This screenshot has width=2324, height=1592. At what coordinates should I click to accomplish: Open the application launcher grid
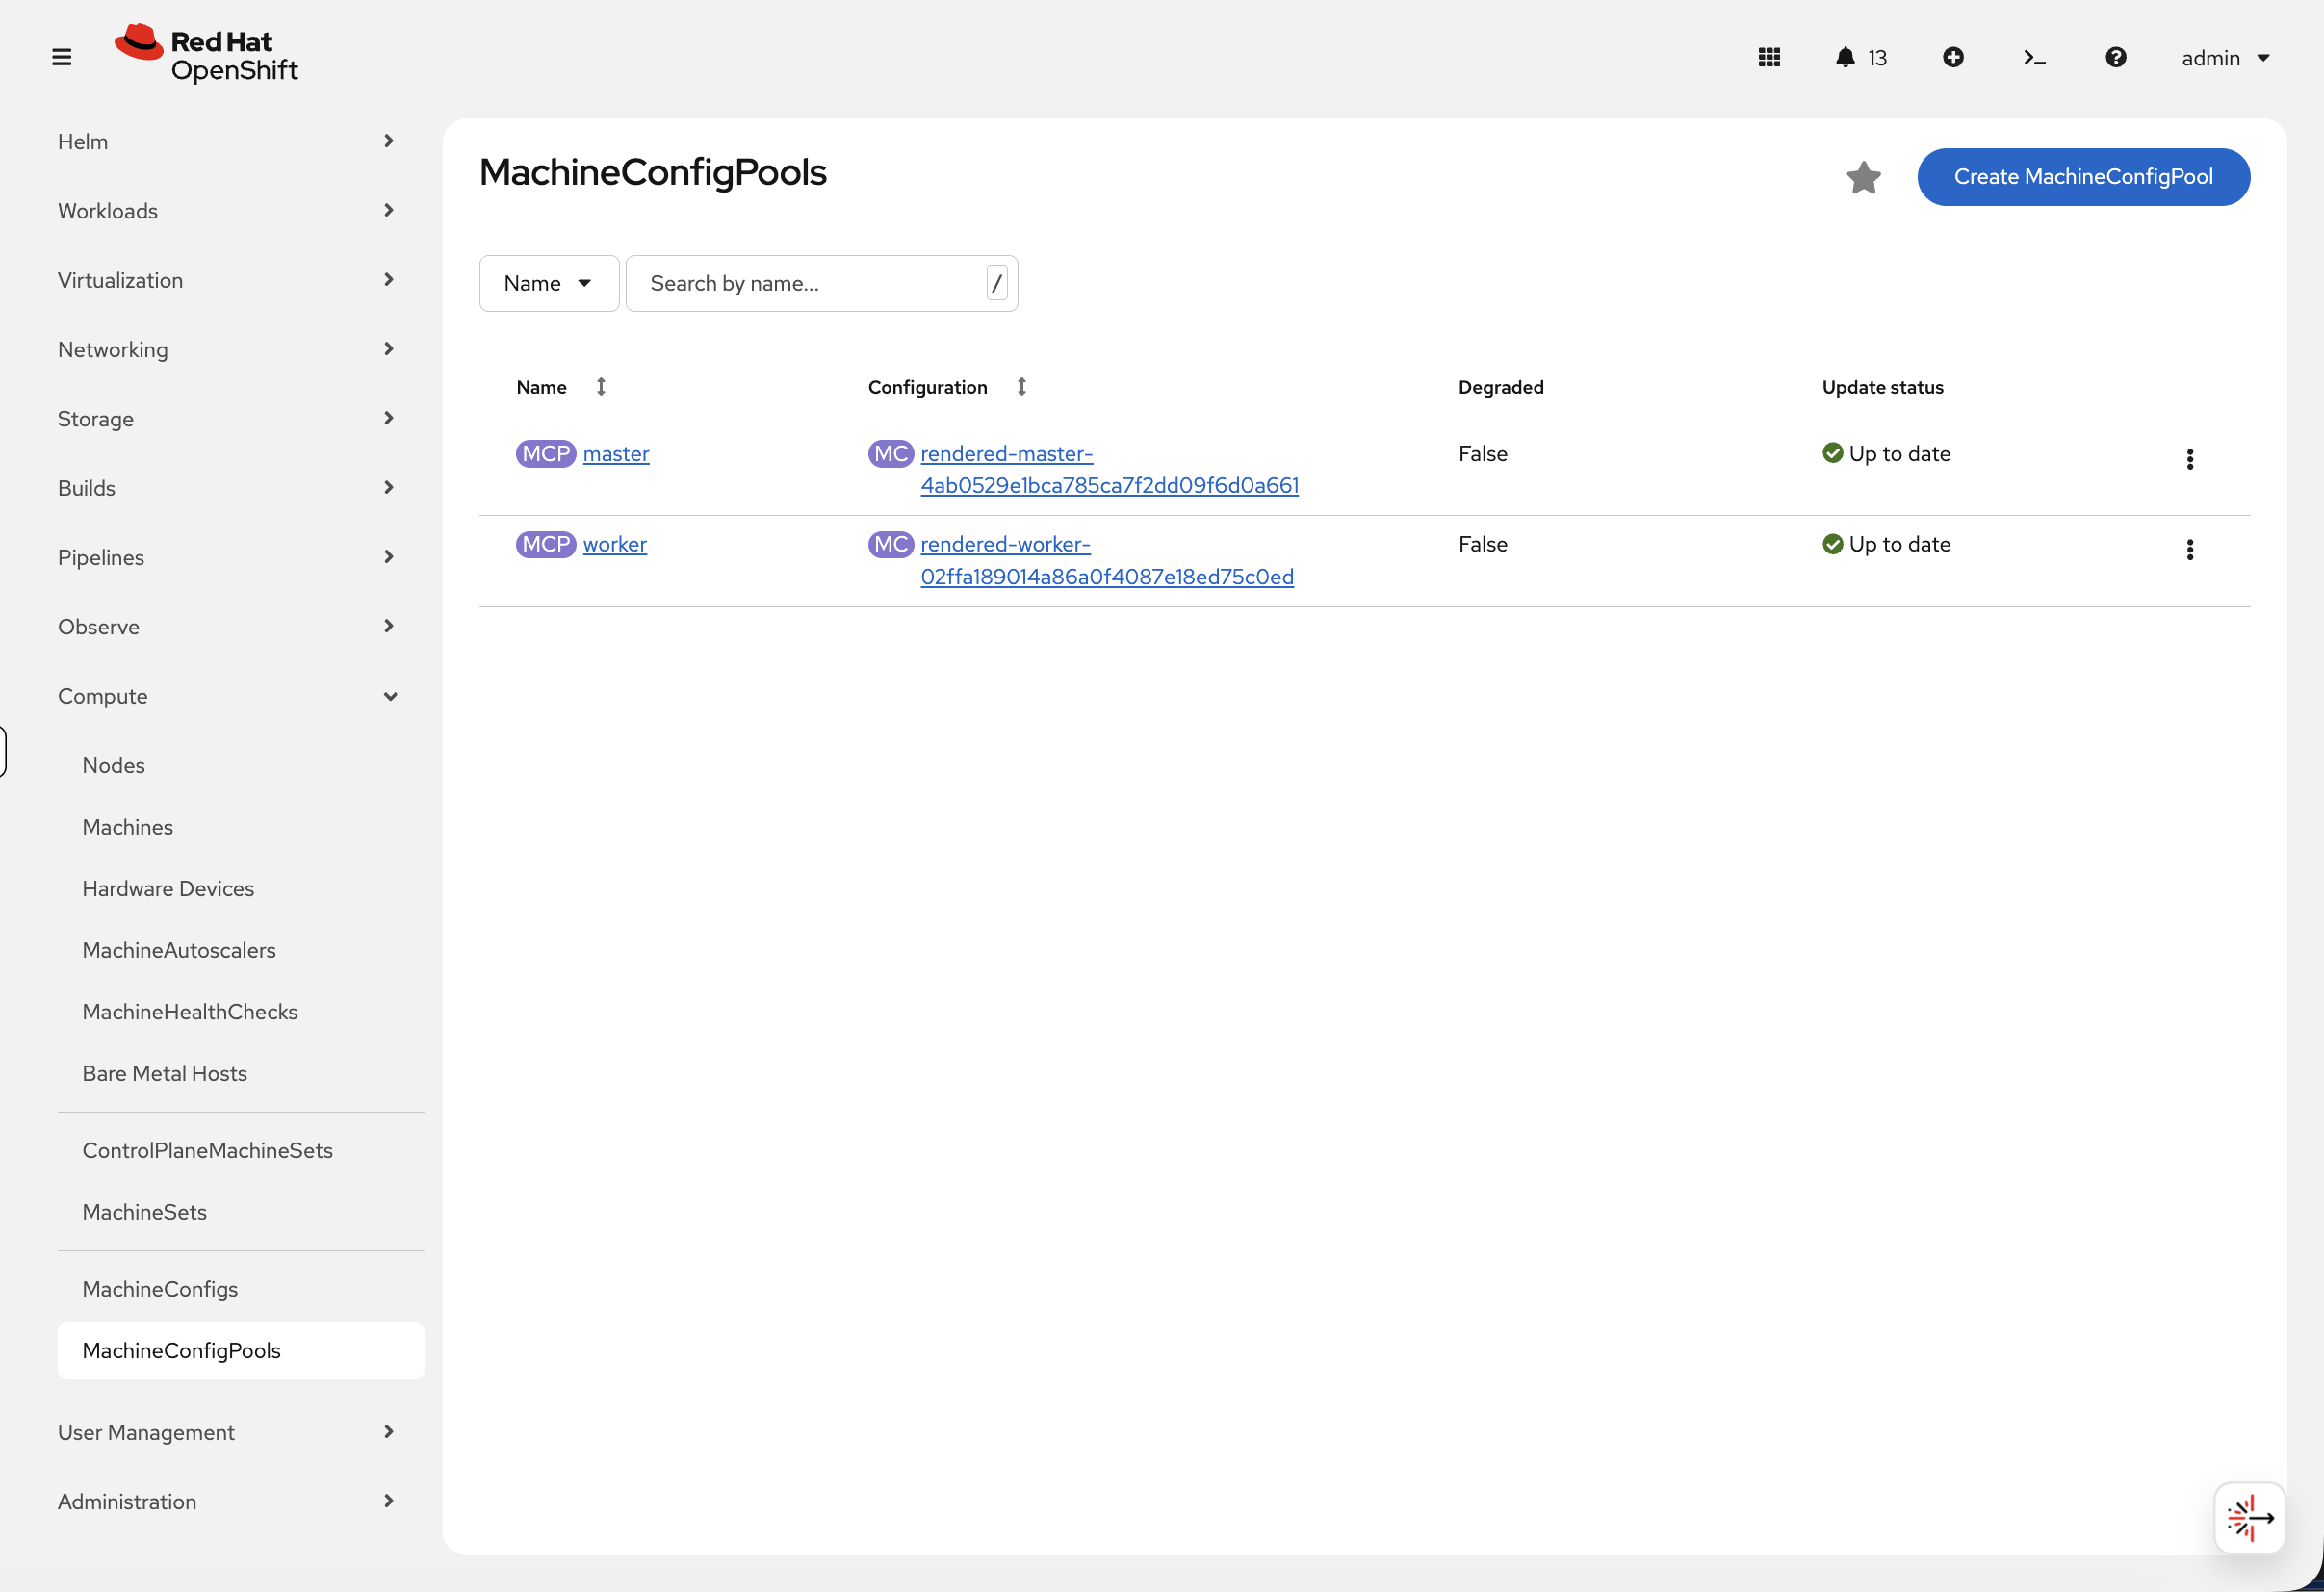point(1769,57)
